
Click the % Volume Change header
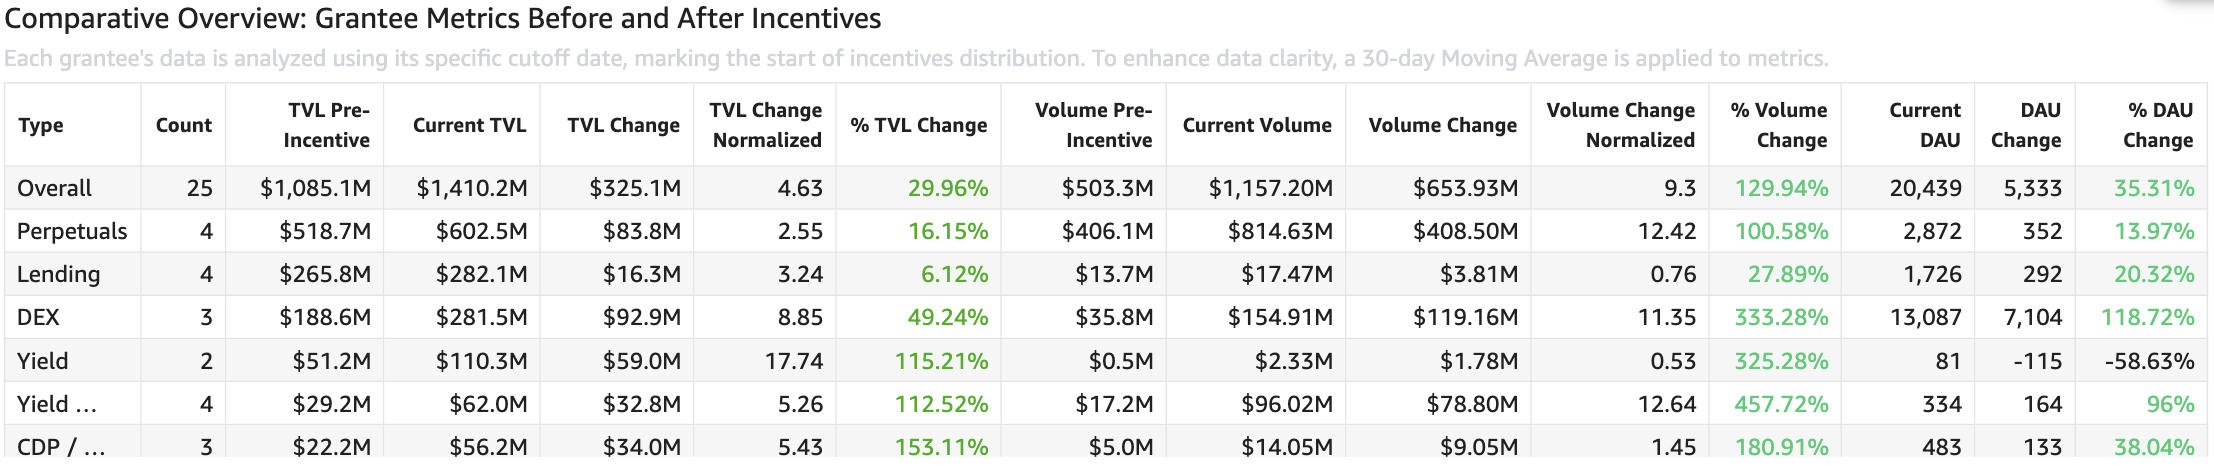tap(1778, 125)
